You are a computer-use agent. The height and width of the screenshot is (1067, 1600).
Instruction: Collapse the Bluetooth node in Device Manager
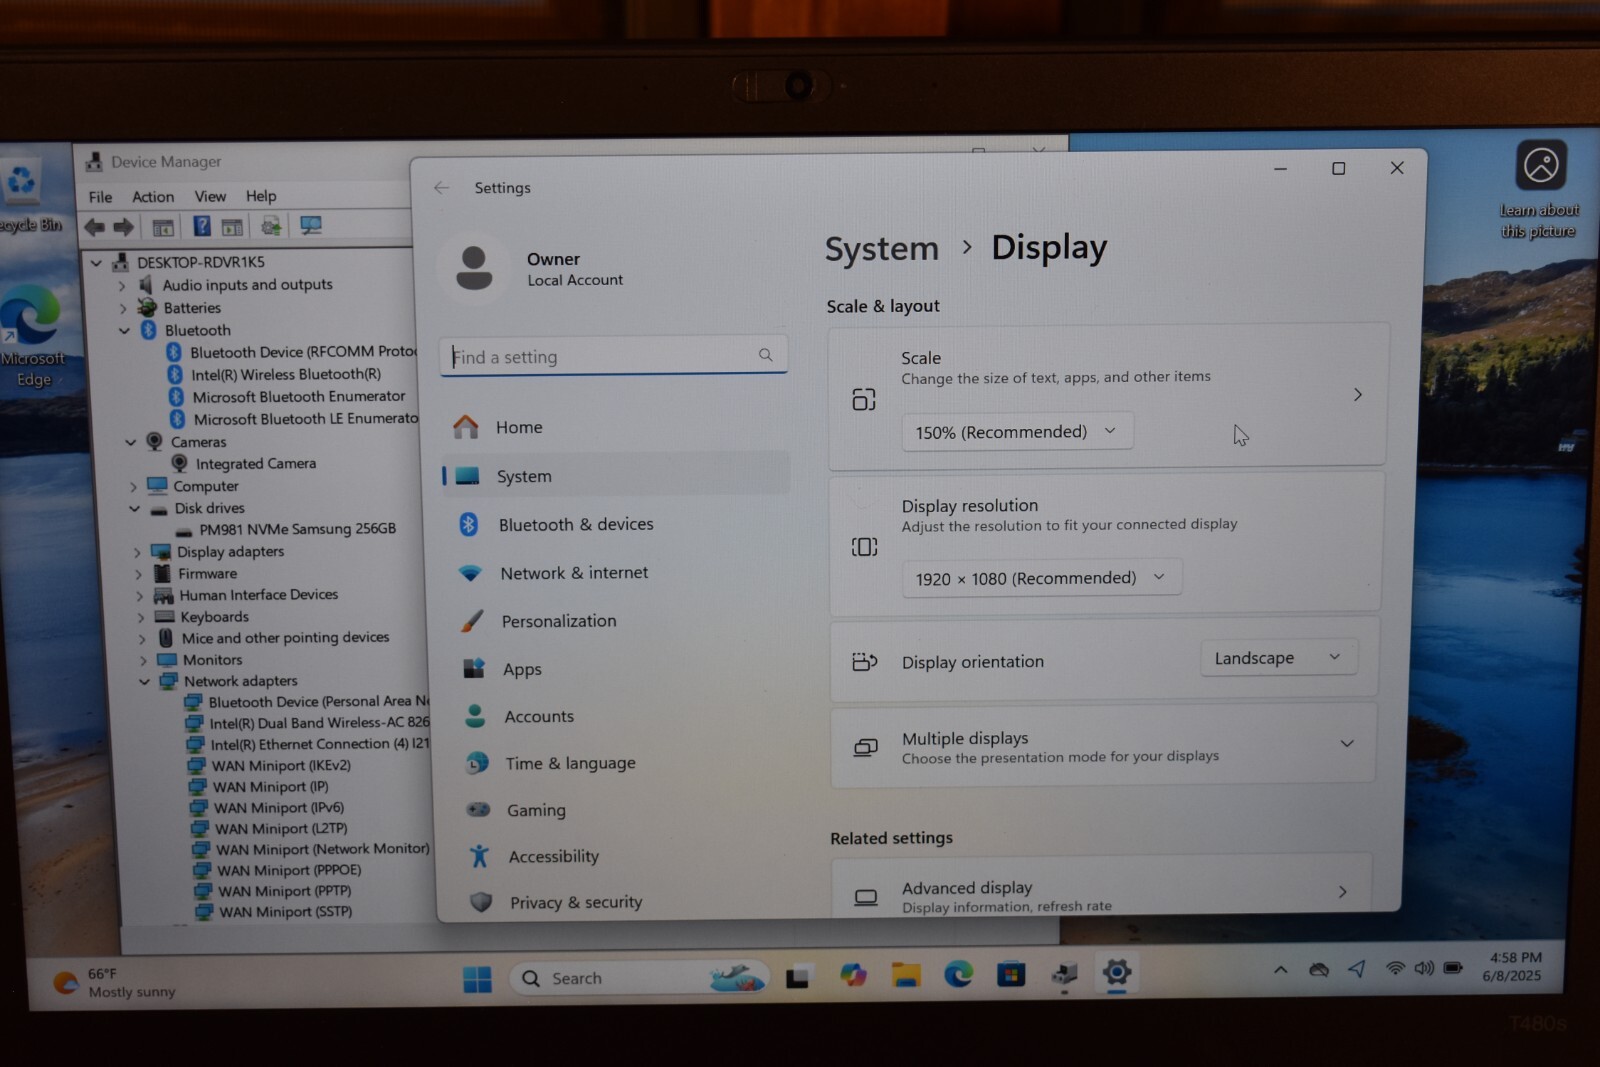[x=125, y=330]
